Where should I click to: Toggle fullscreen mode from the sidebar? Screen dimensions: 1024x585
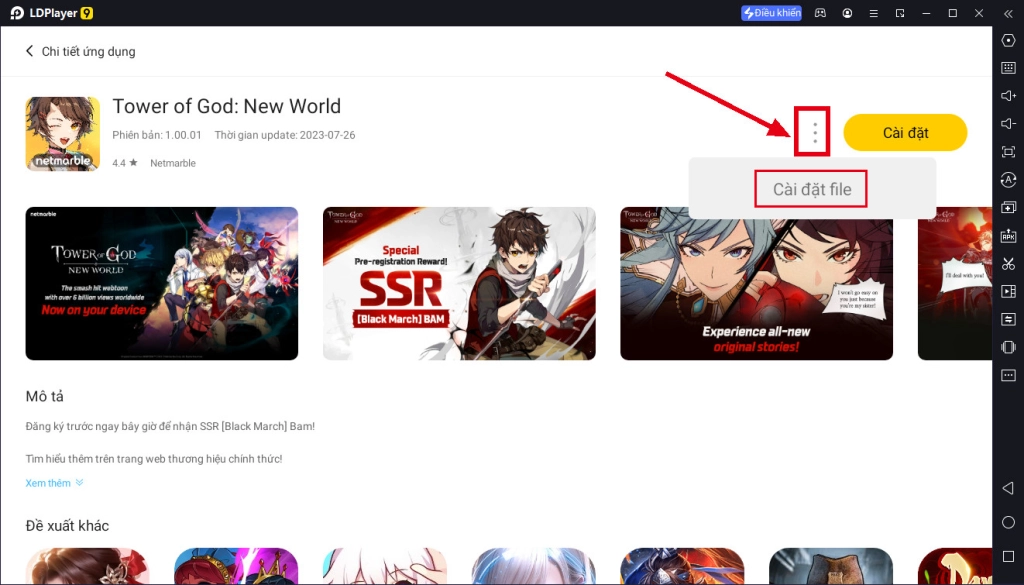1009,152
